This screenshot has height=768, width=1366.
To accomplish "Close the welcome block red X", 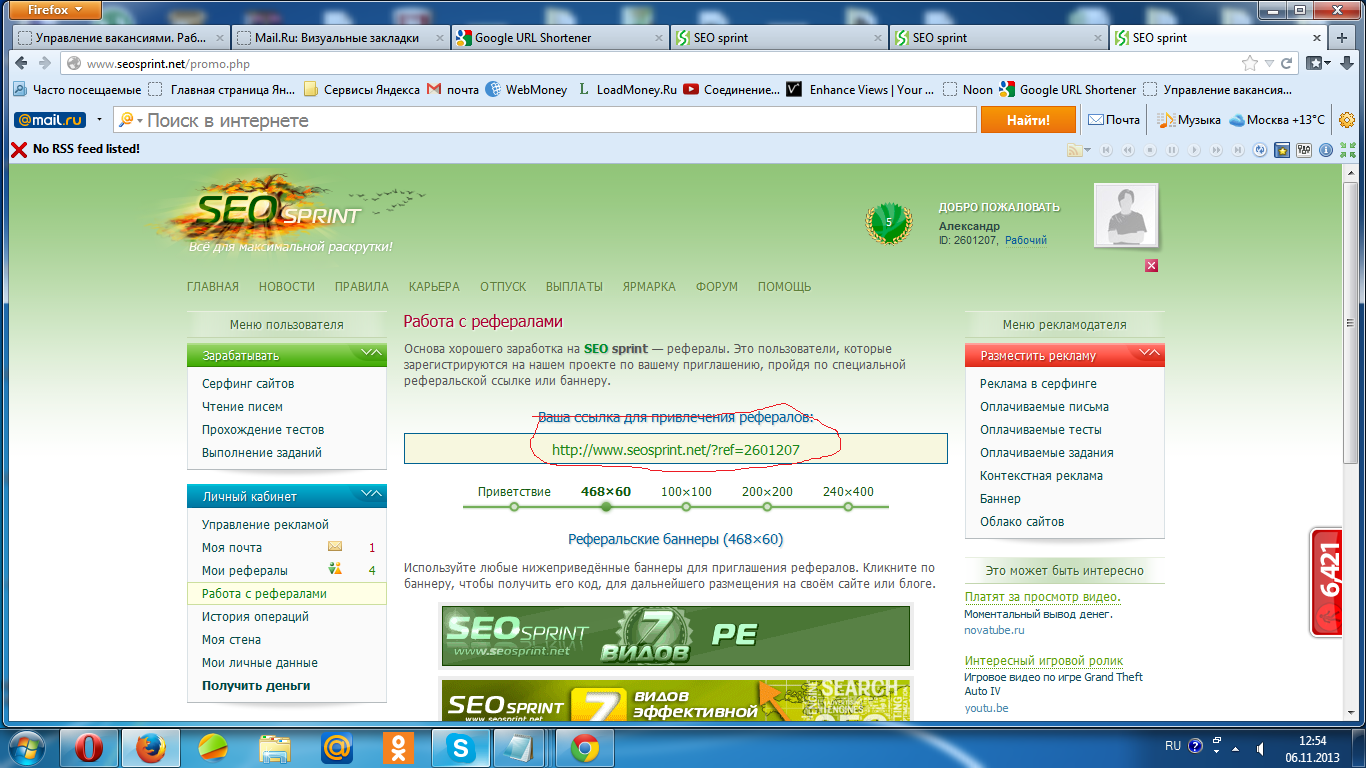I will click(1151, 265).
